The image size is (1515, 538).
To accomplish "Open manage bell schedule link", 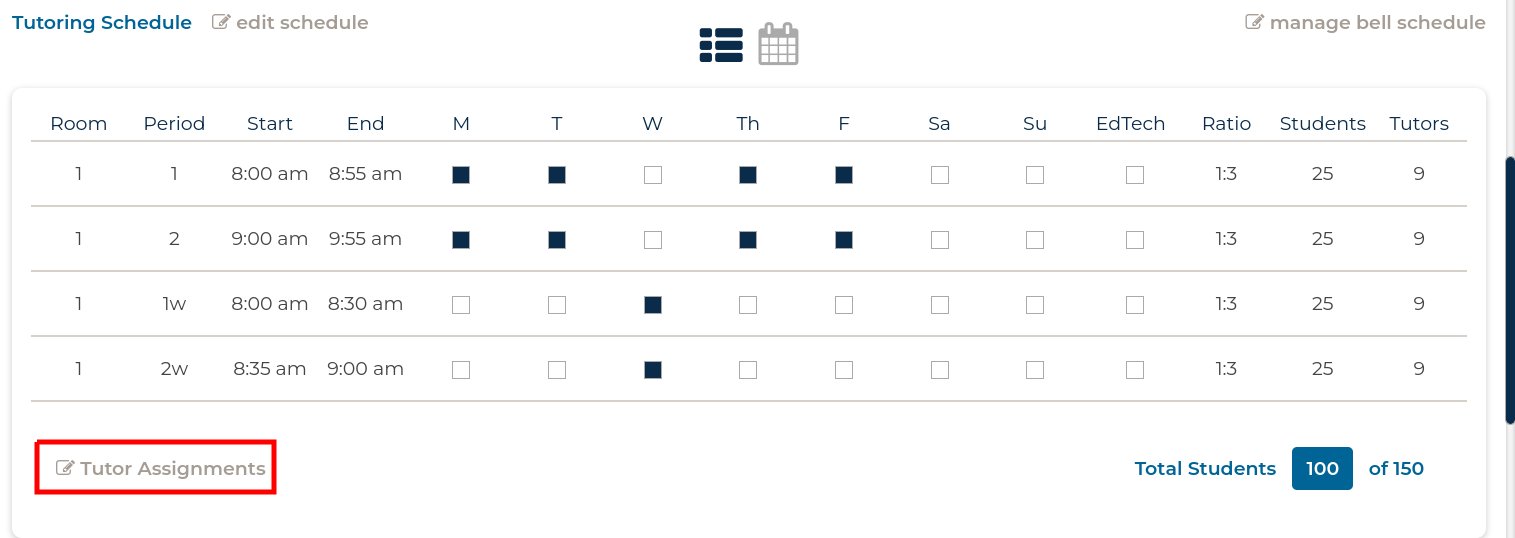I will tap(1365, 22).
